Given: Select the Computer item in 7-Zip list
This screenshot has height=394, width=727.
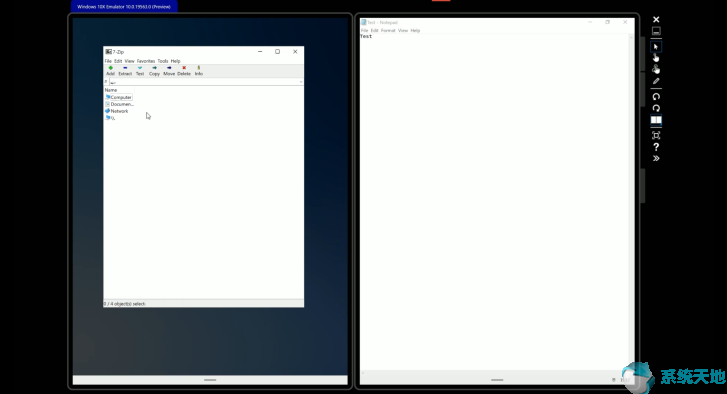Looking at the screenshot, I should point(119,97).
